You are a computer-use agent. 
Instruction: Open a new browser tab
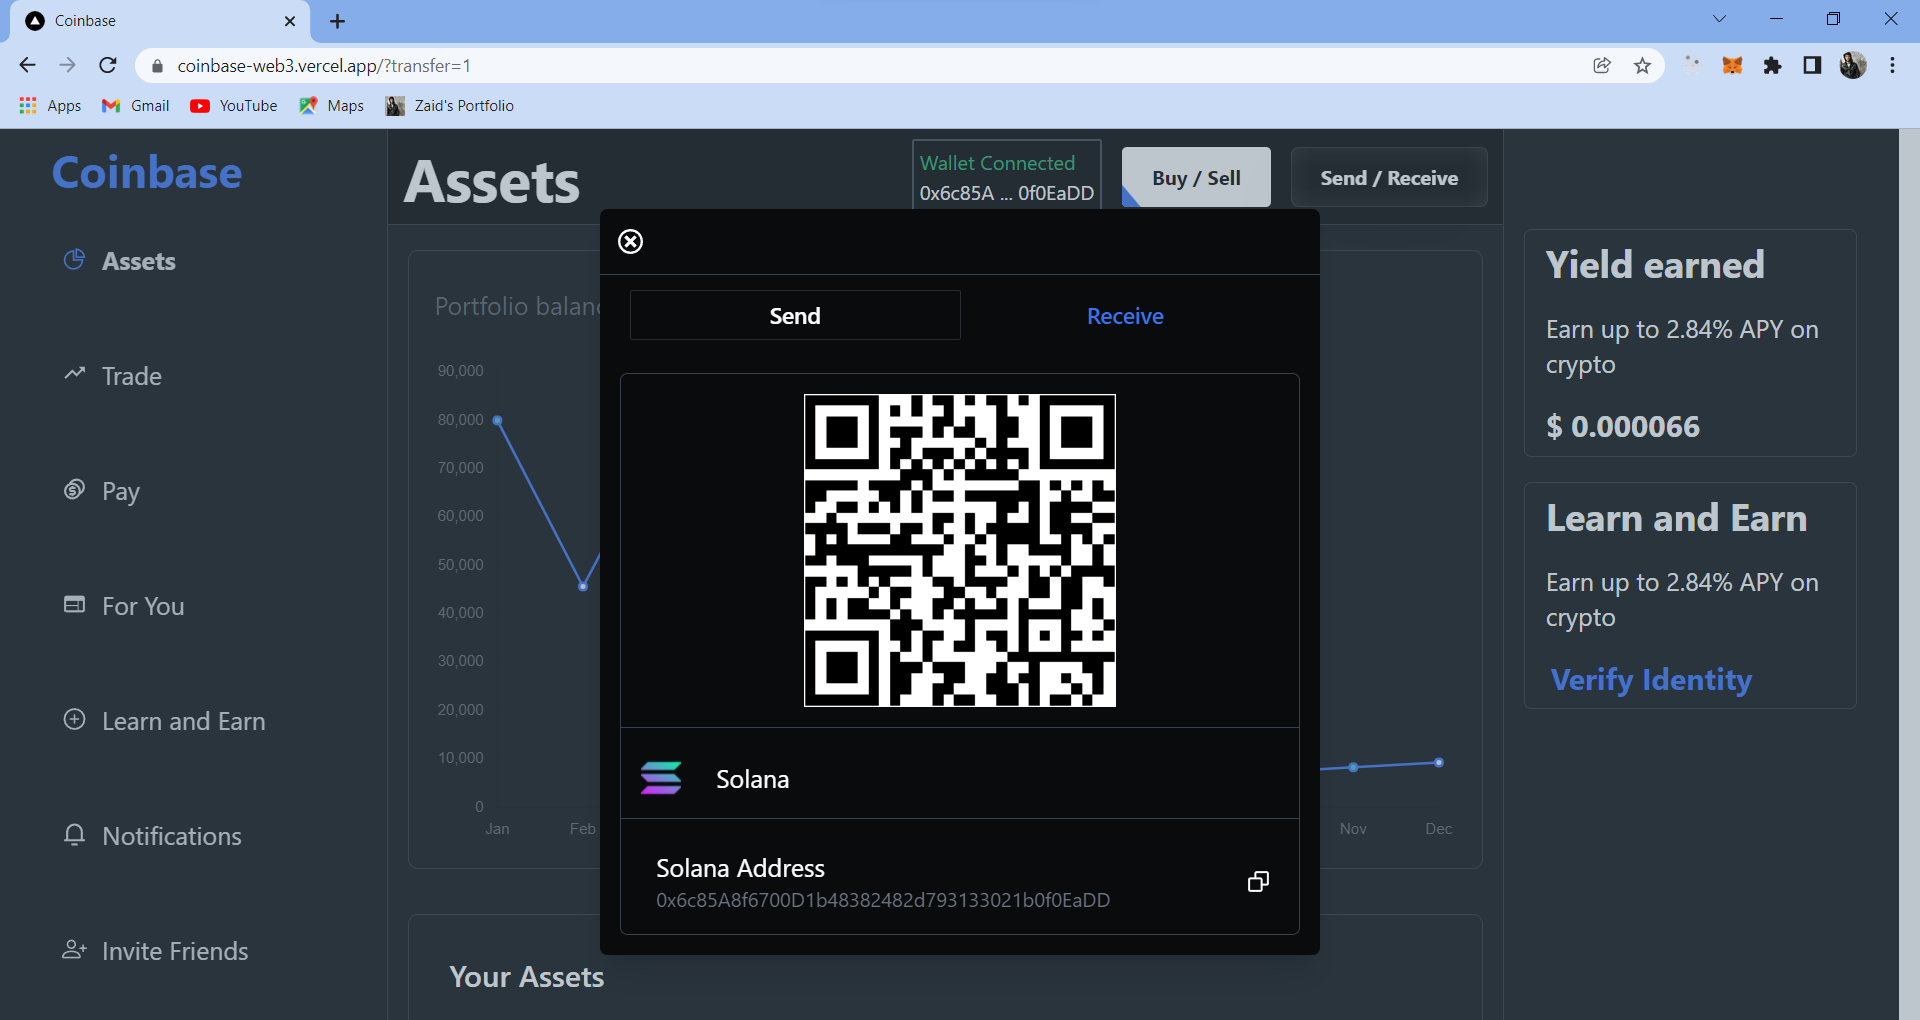(337, 21)
